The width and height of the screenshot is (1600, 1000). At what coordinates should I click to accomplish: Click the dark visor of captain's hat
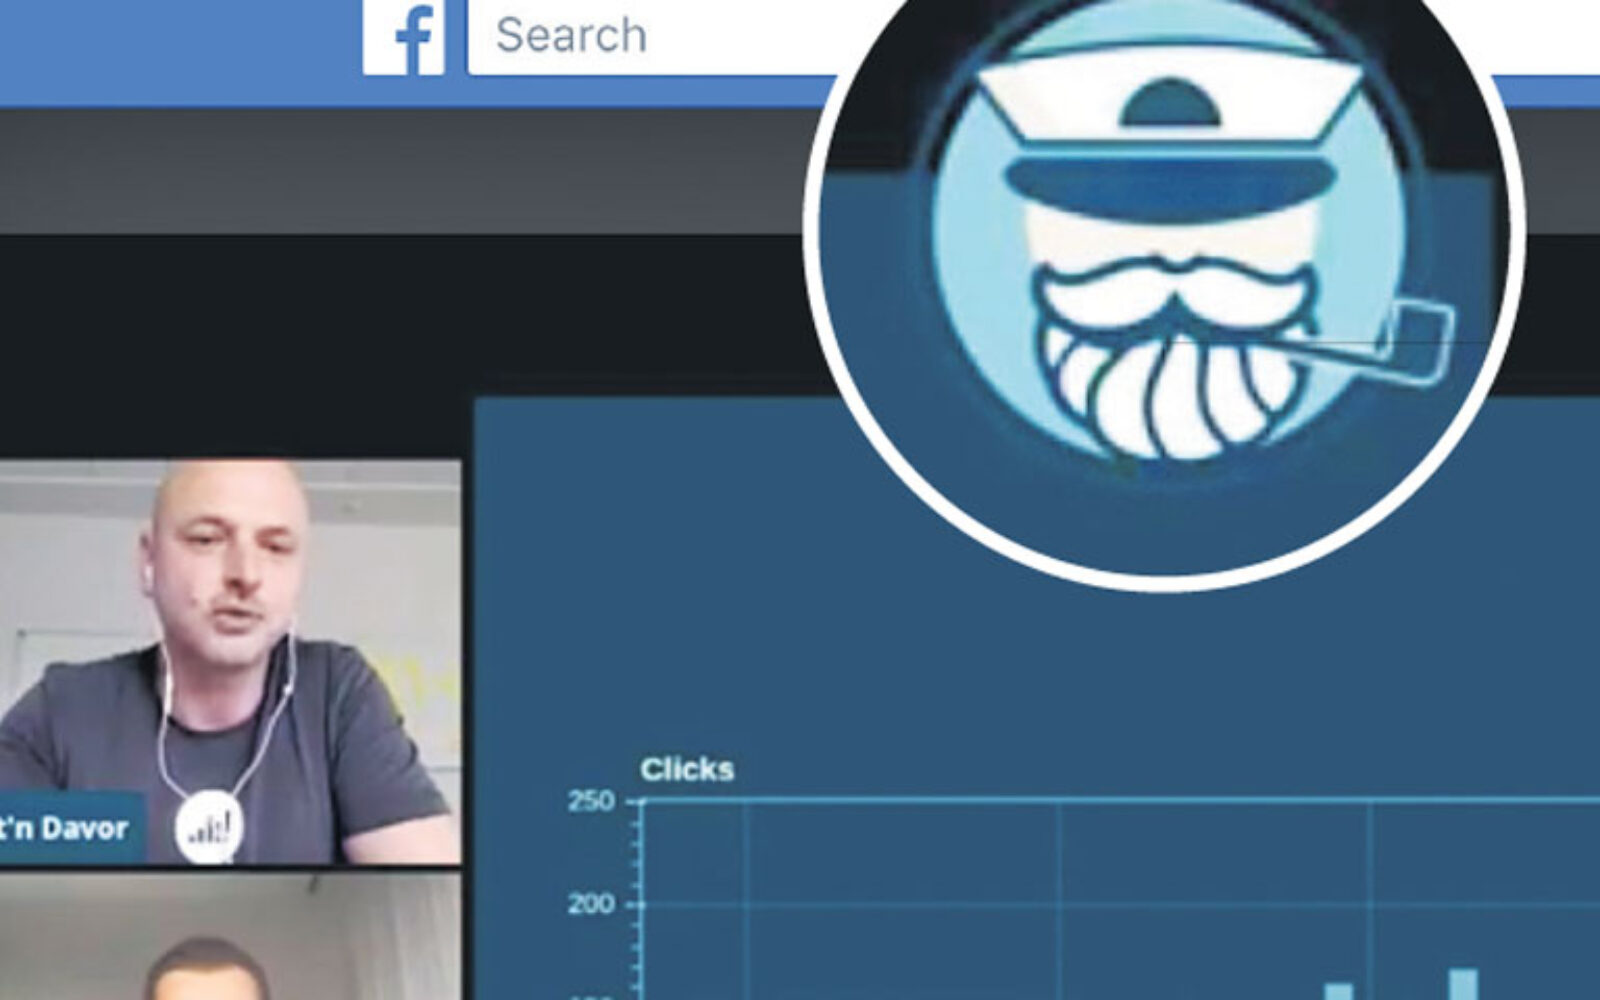click(x=1170, y=182)
